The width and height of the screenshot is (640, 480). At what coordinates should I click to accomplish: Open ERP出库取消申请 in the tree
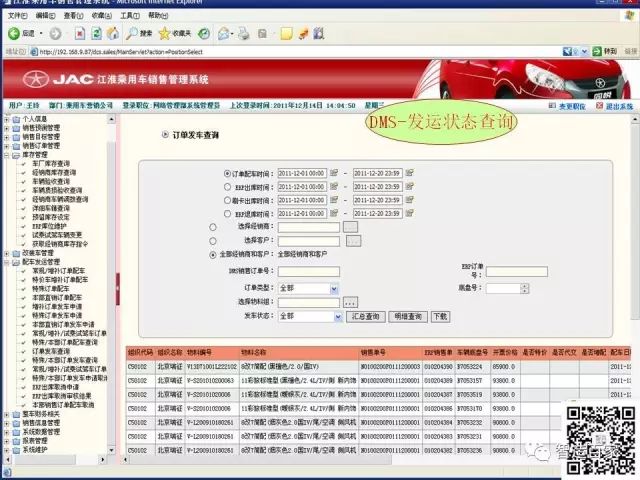56,387
